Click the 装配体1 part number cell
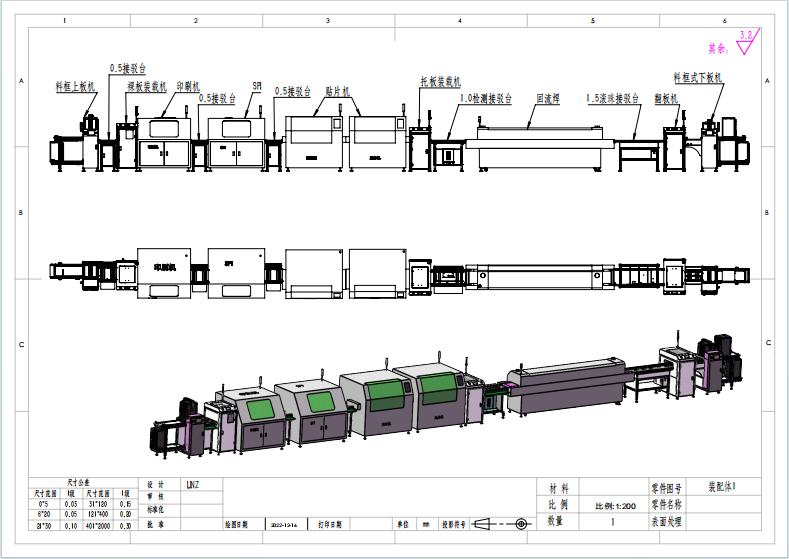Screen dimensions: 789x559 [x=721, y=487]
